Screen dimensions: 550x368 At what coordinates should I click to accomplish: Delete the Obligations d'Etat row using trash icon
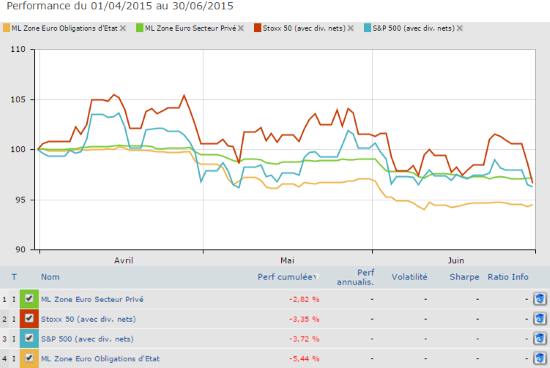tap(539, 359)
